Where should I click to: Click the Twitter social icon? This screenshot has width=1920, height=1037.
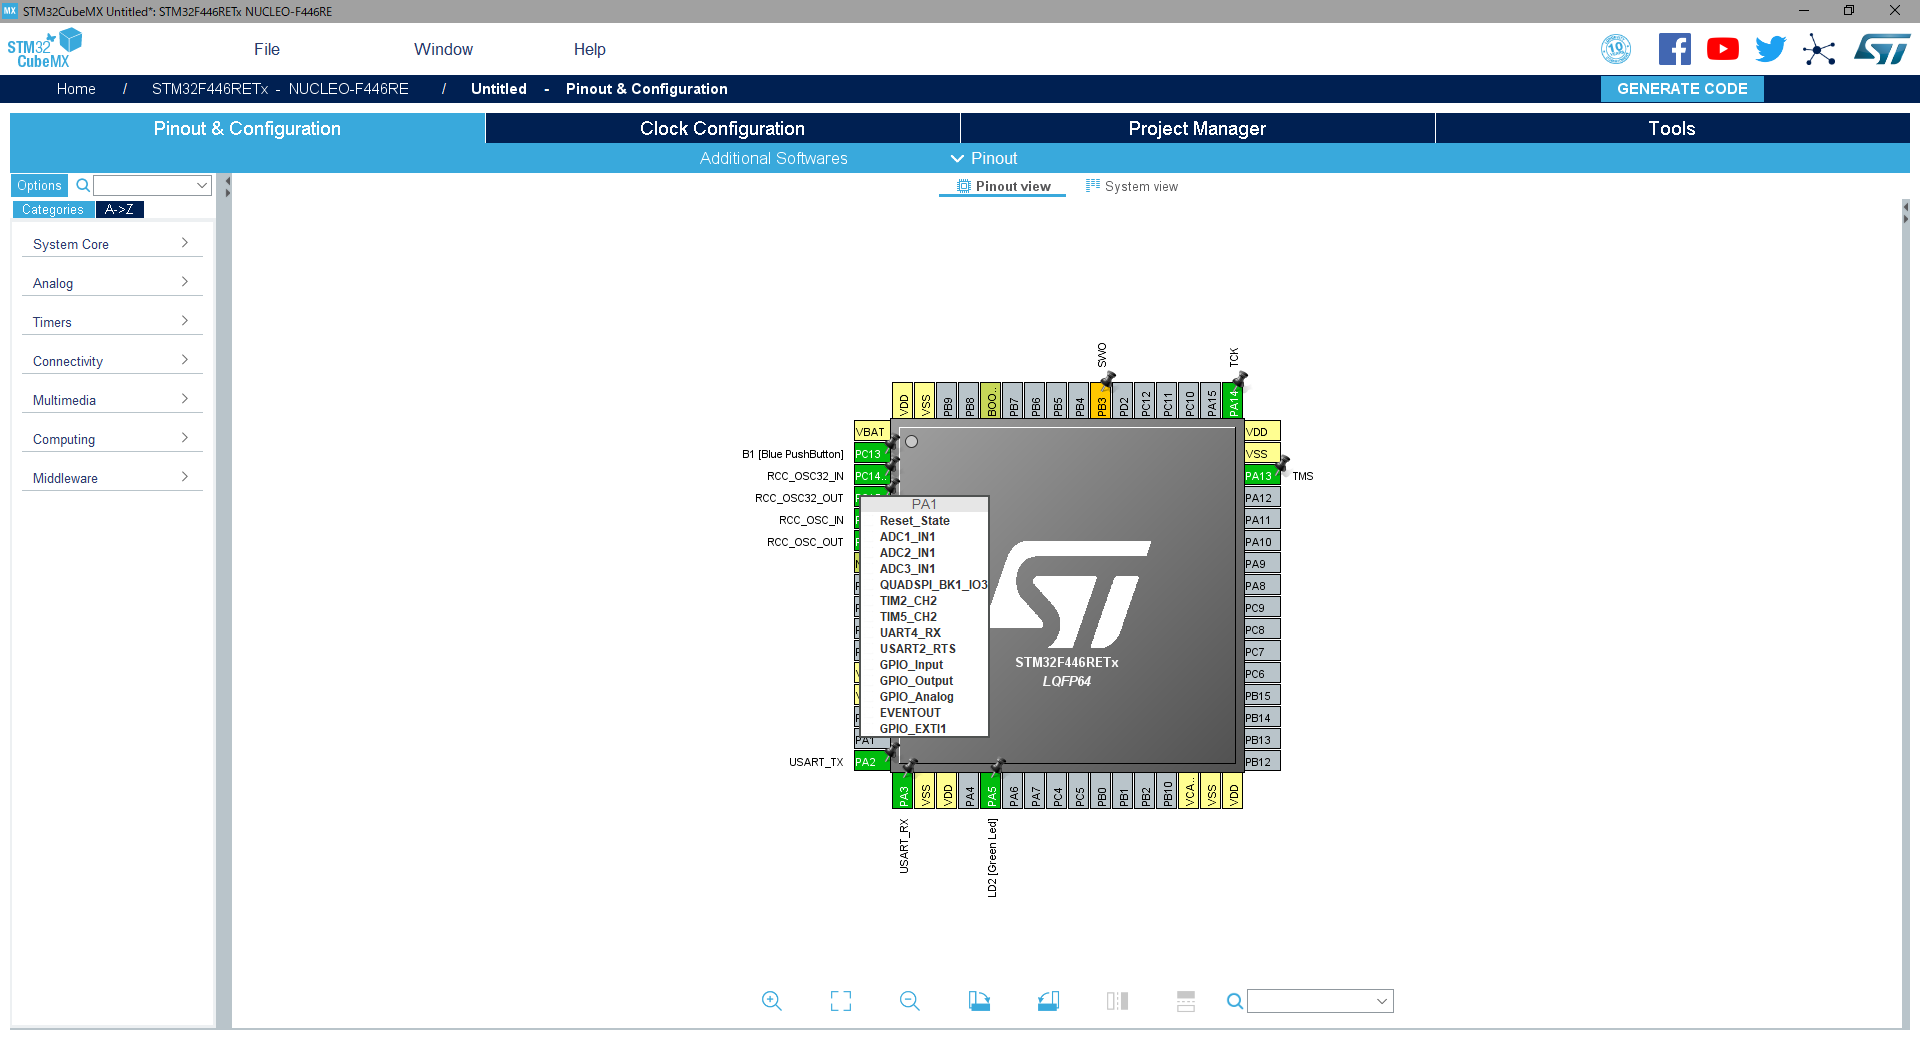tap(1770, 48)
